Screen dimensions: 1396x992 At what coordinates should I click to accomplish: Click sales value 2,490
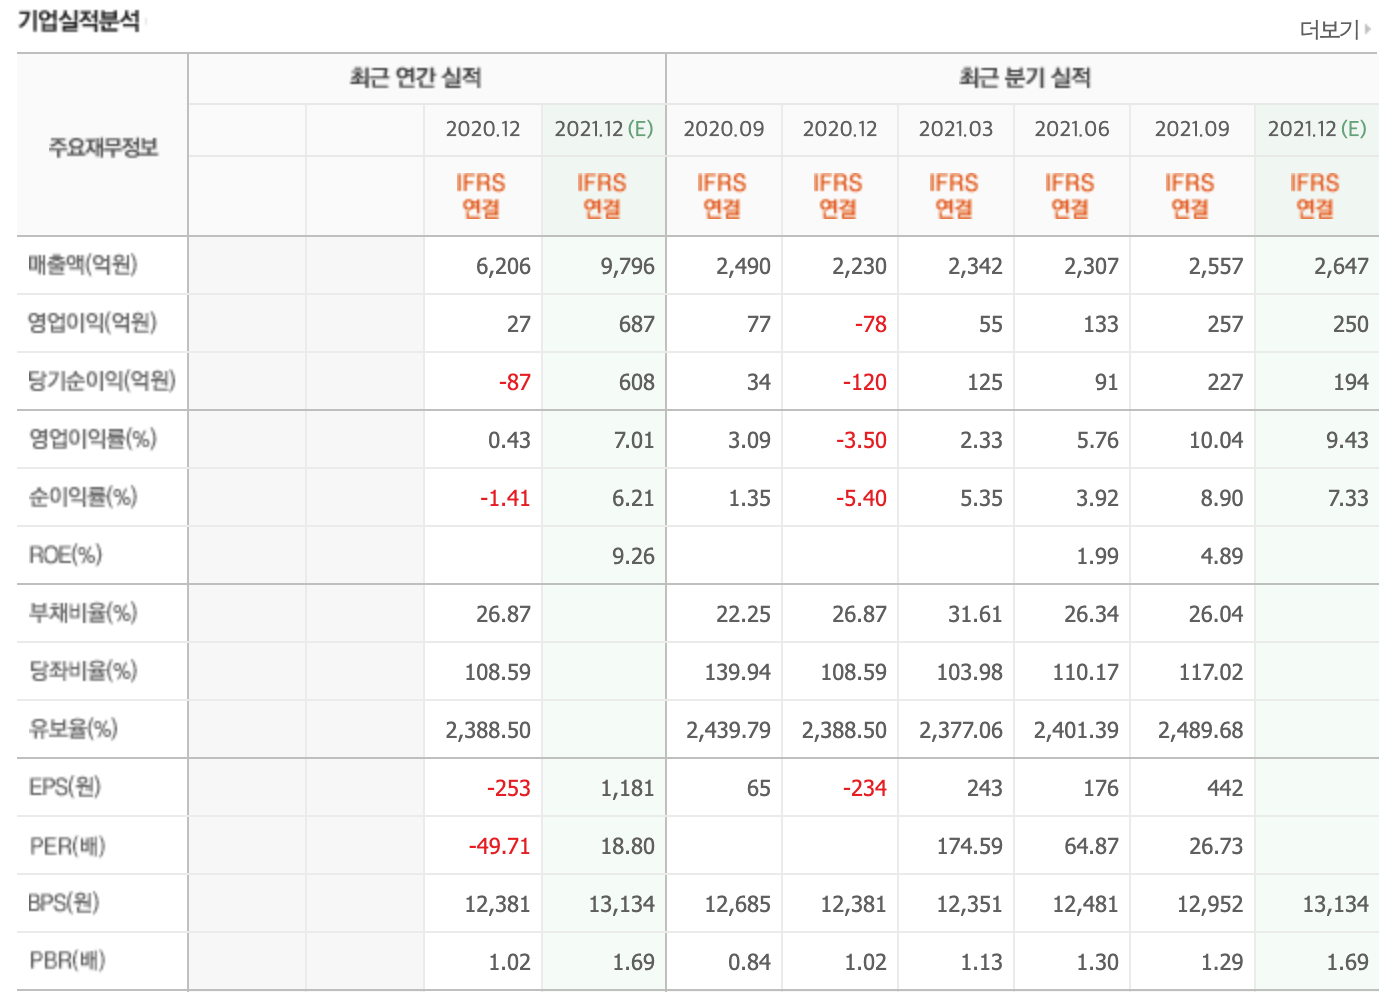point(743,267)
